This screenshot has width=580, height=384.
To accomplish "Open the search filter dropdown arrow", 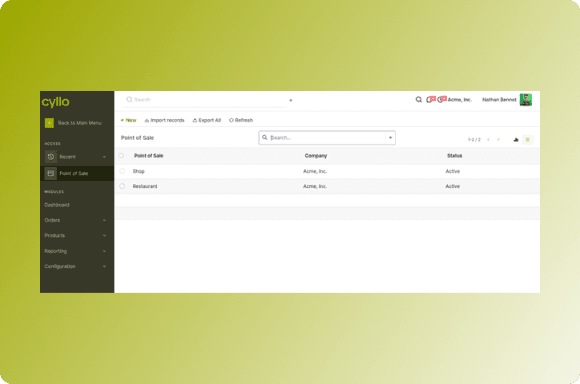I will pos(390,138).
